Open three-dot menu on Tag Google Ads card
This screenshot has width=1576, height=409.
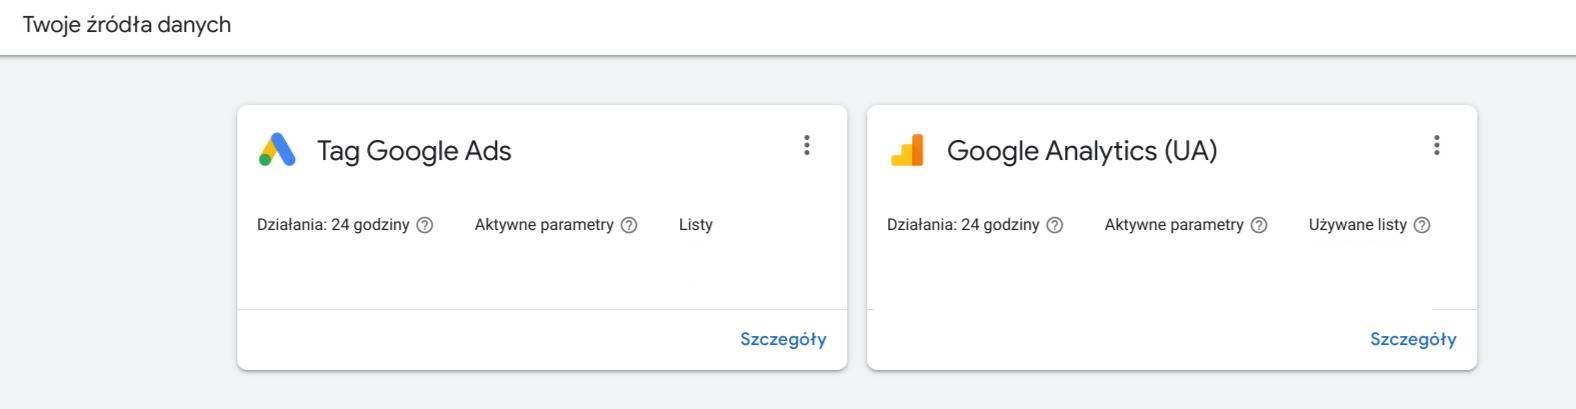[806, 145]
